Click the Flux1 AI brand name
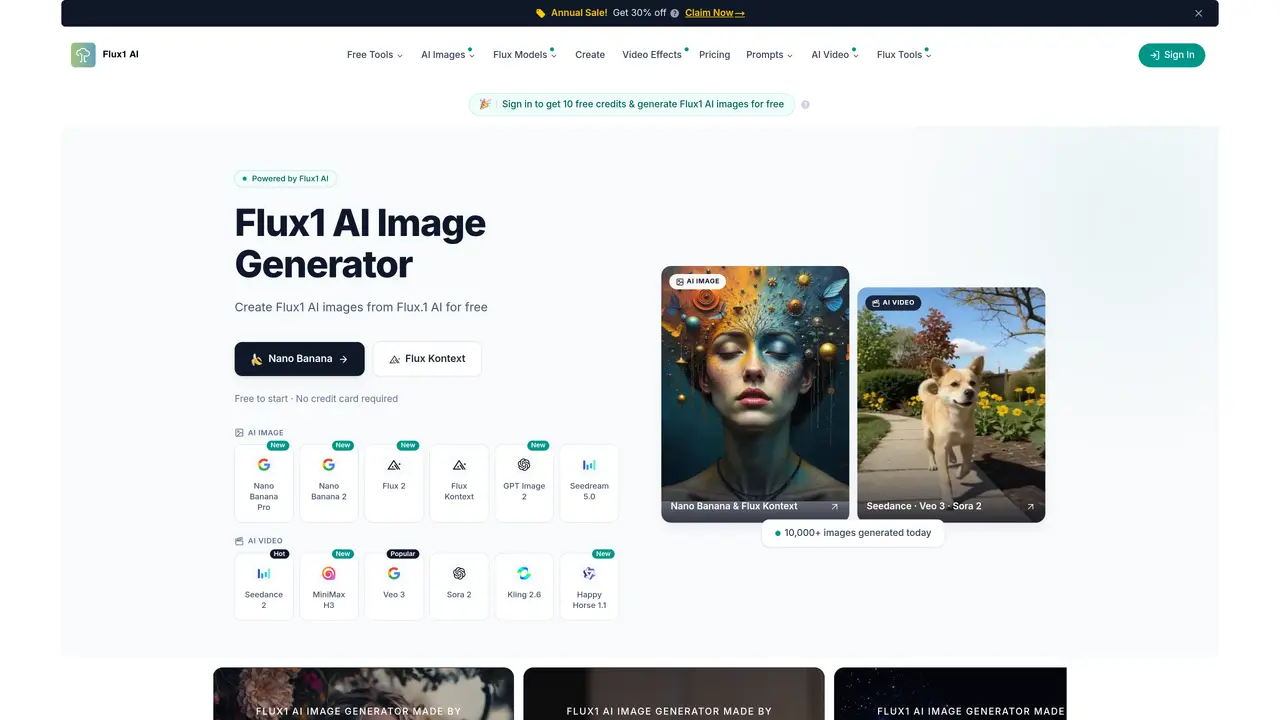 click(120, 55)
